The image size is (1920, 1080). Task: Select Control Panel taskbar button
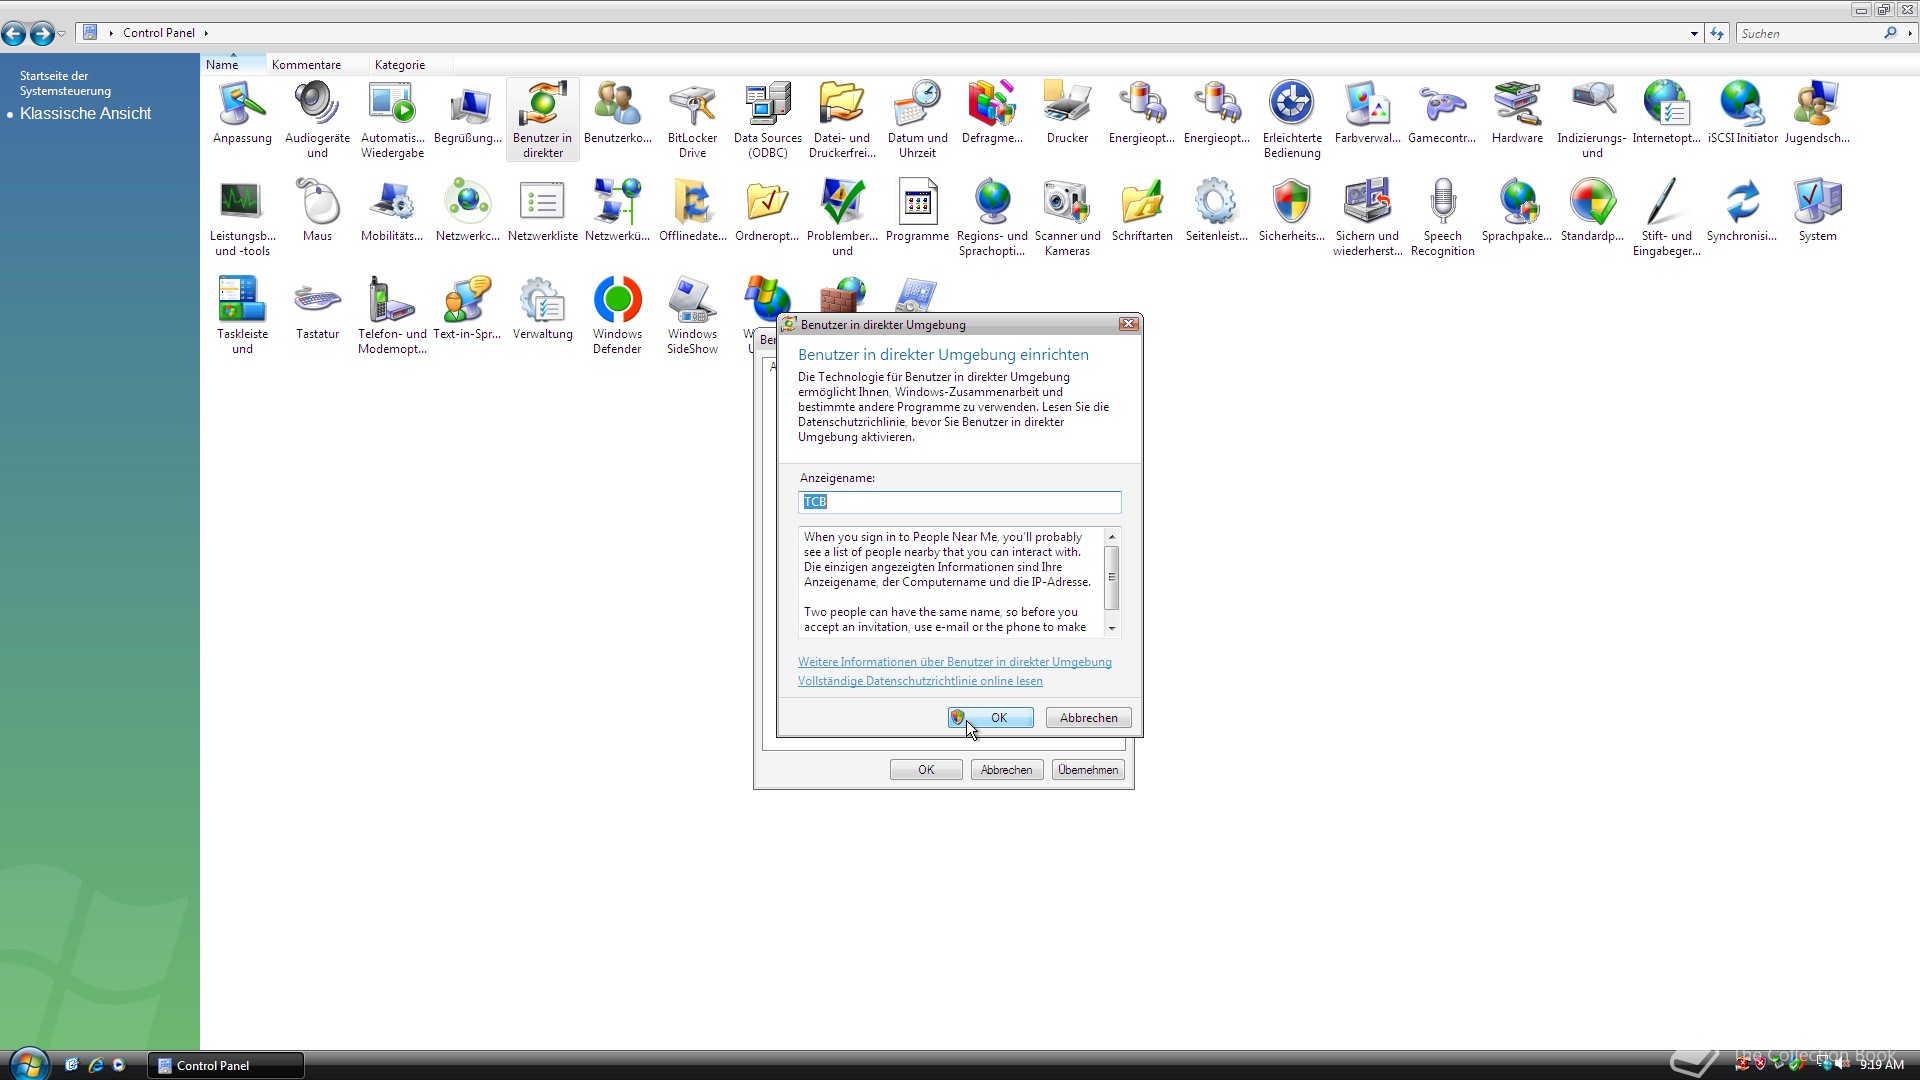coord(226,1066)
